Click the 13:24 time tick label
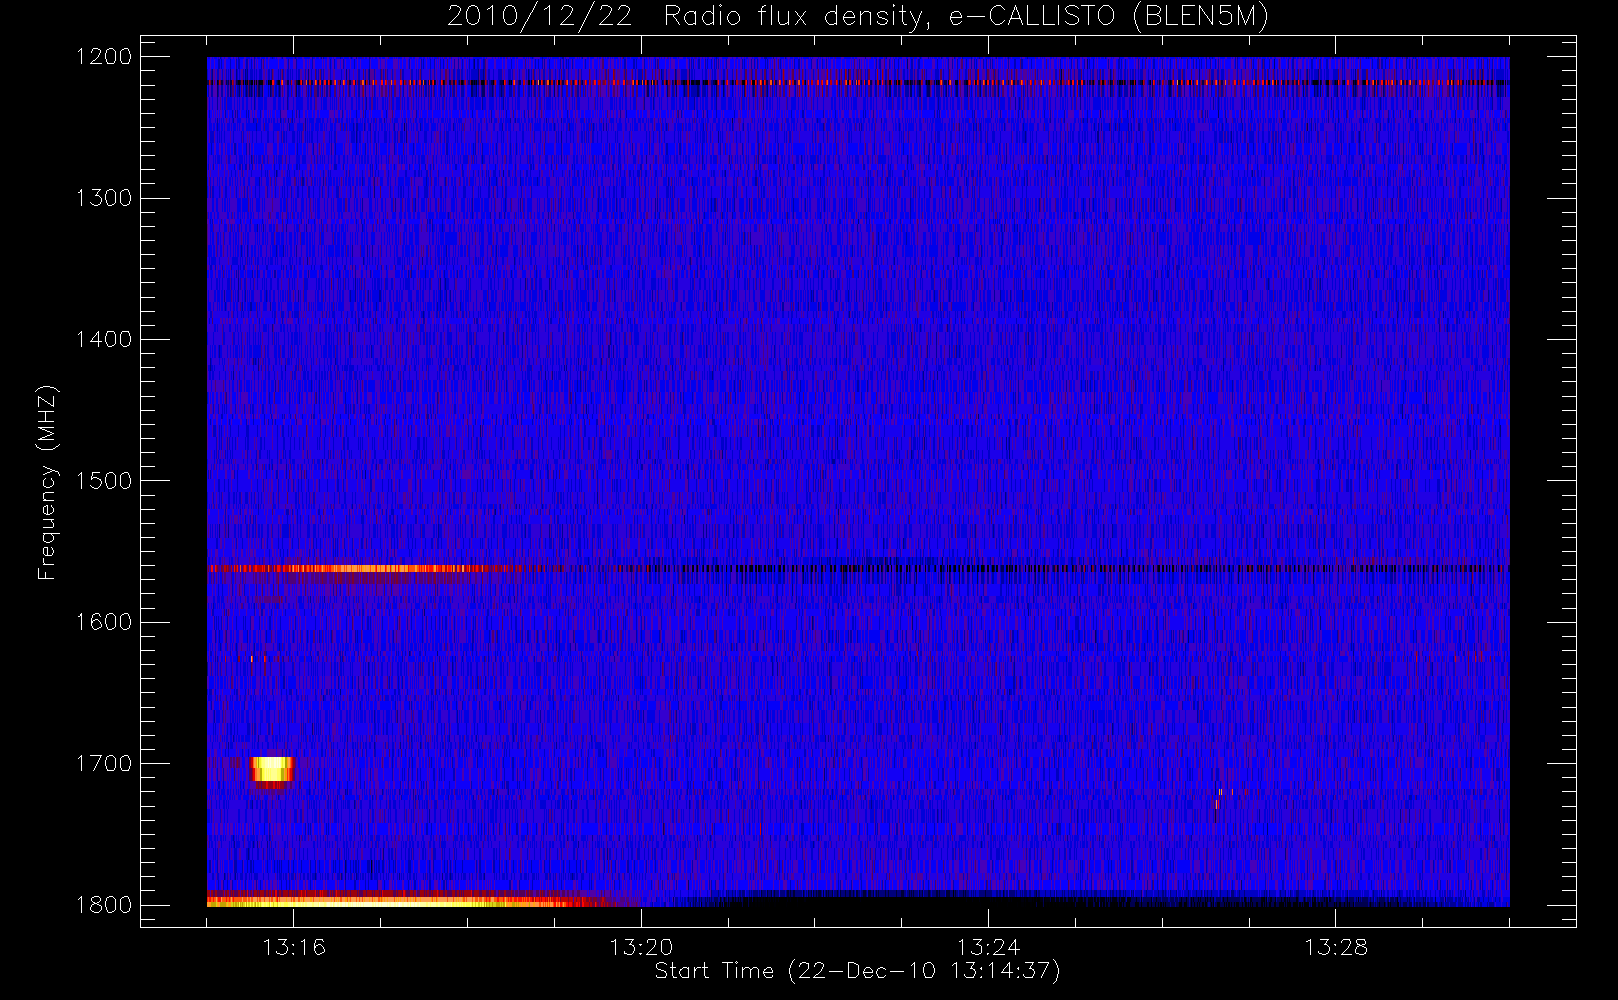The width and height of the screenshot is (1618, 1000). tap(988, 947)
